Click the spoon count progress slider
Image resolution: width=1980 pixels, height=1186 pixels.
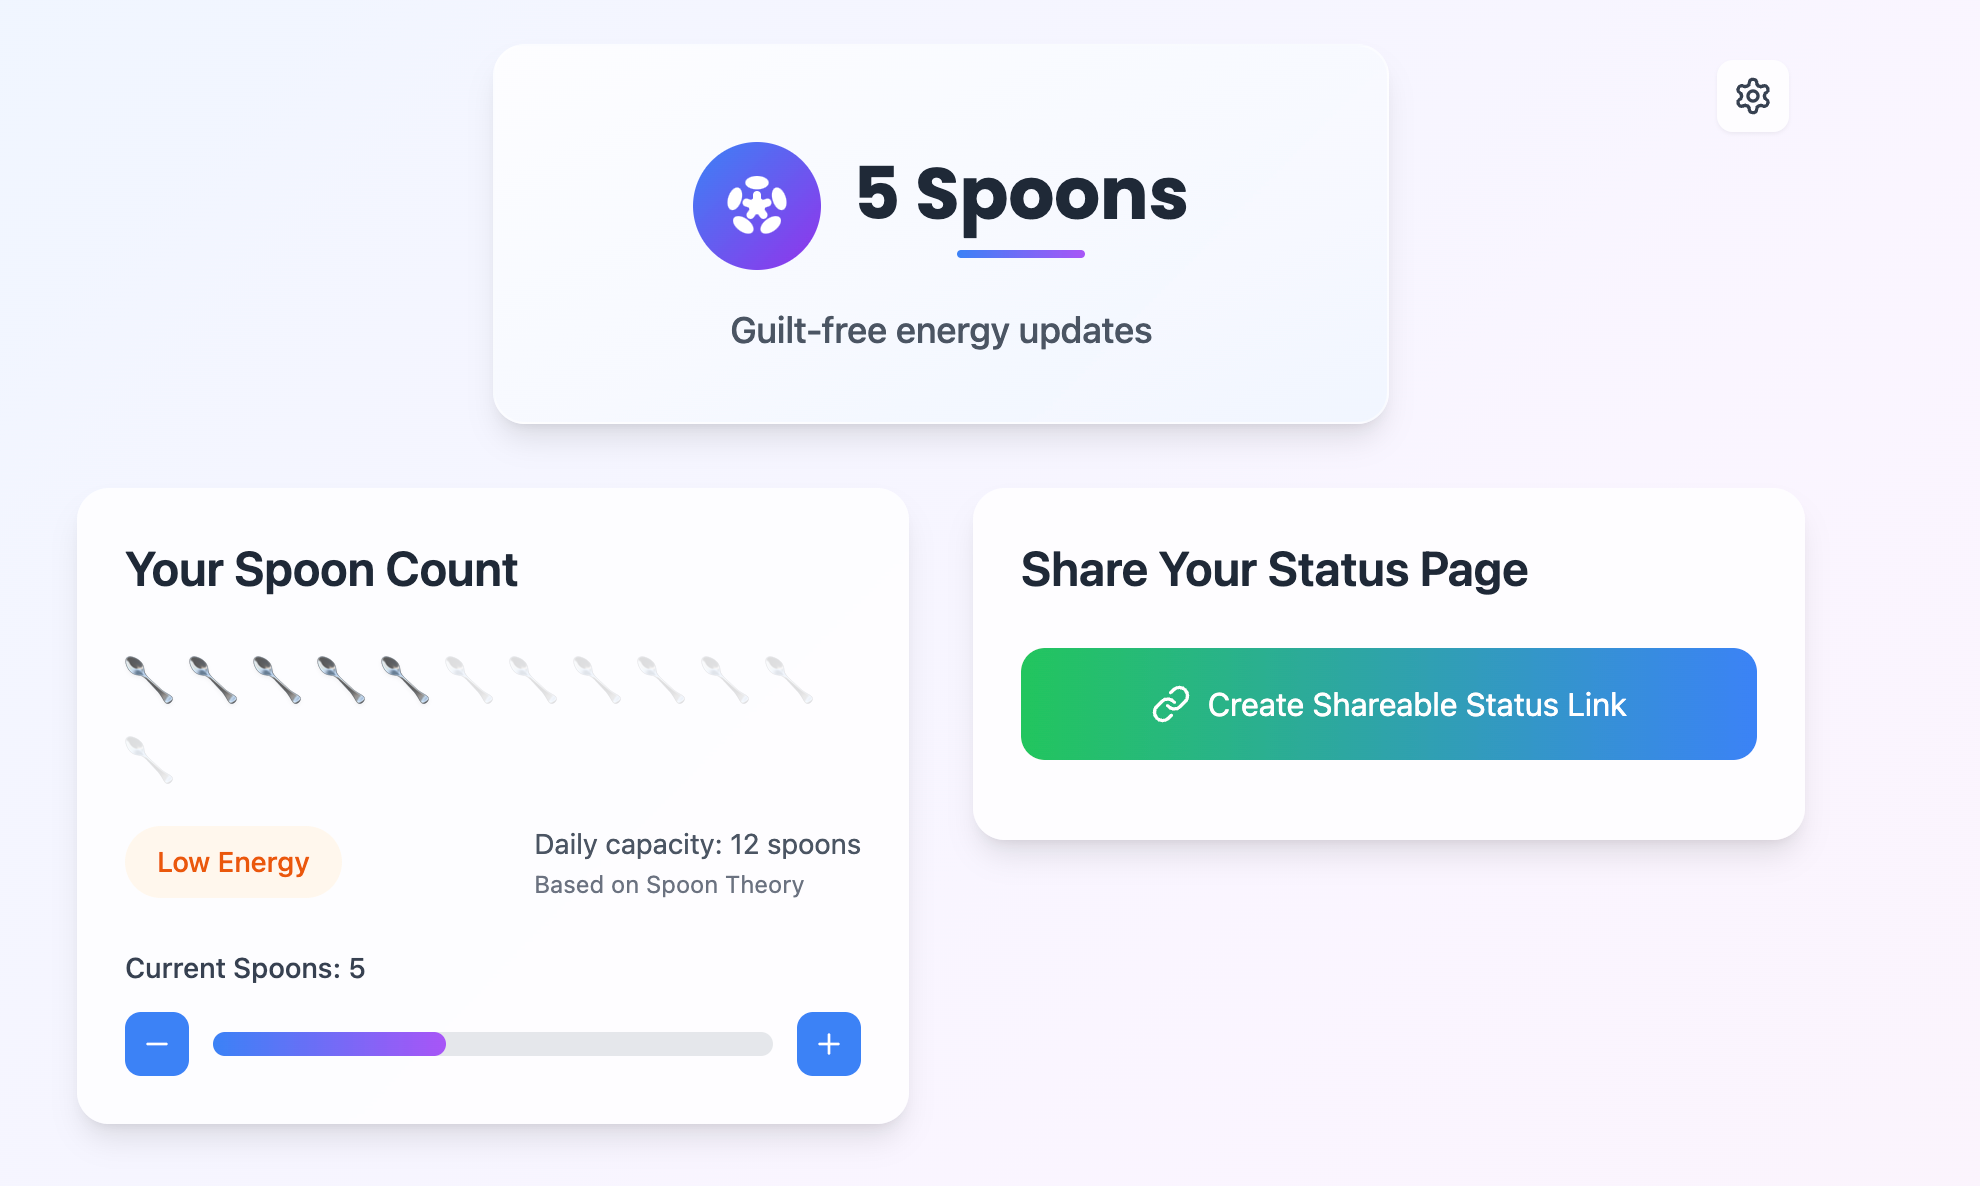click(x=493, y=1044)
